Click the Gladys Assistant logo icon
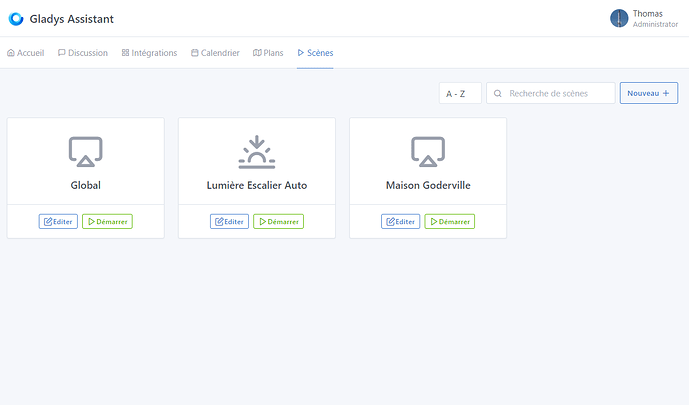The width and height of the screenshot is (689, 405). [16, 19]
